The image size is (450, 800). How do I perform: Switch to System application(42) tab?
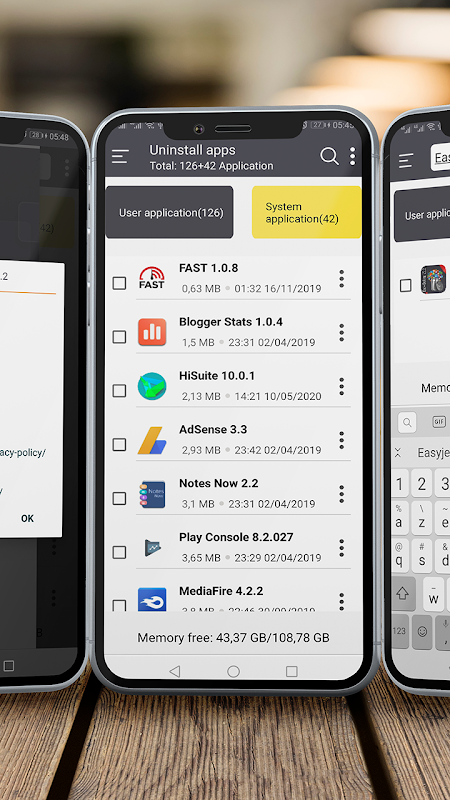pyautogui.click(x=307, y=212)
